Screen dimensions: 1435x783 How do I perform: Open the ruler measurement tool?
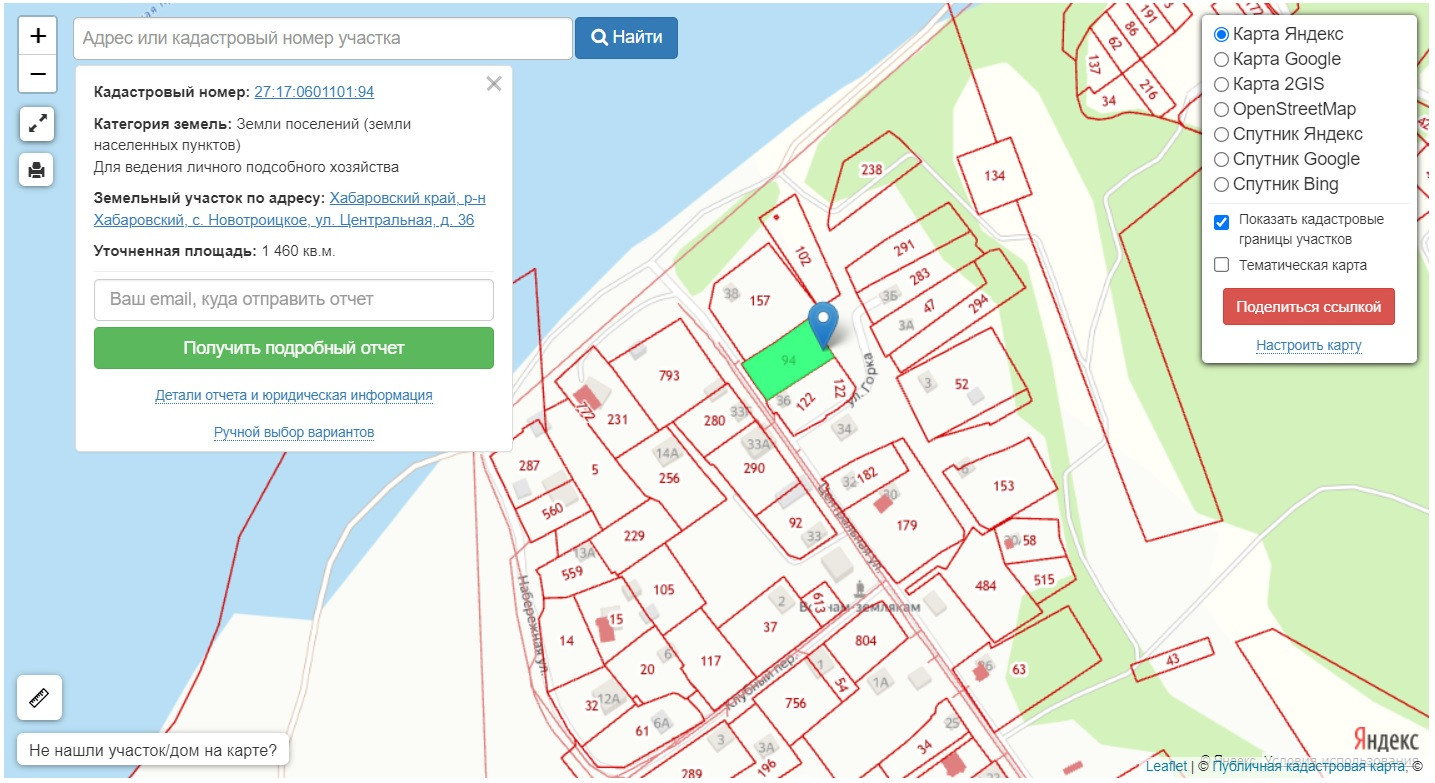click(40, 697)
